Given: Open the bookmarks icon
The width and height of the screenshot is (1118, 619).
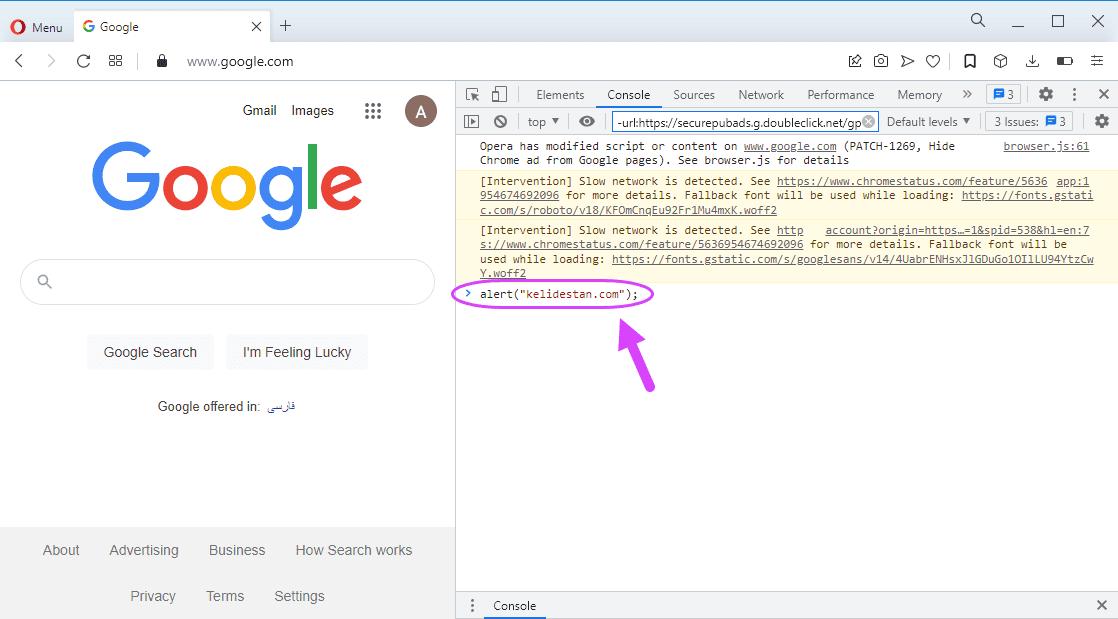Looking at the screenshot, I should (x=970, y=61).
